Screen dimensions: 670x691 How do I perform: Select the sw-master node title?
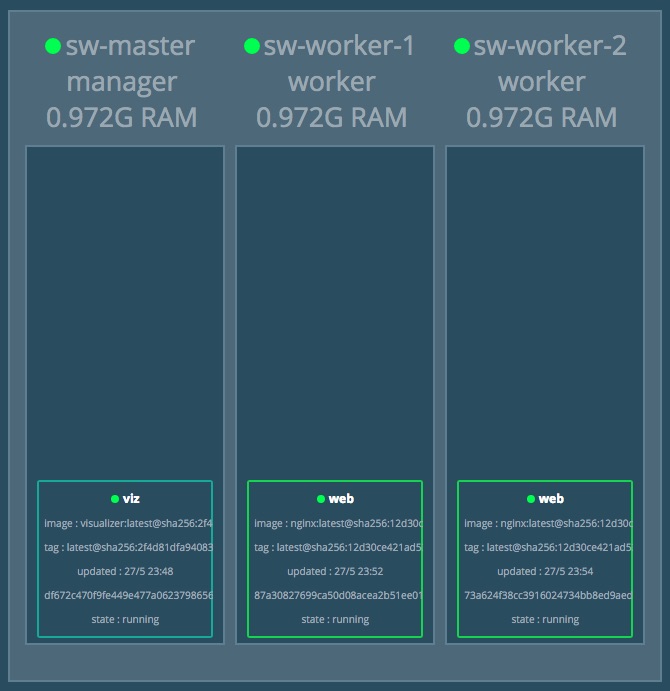coord(130,47)
